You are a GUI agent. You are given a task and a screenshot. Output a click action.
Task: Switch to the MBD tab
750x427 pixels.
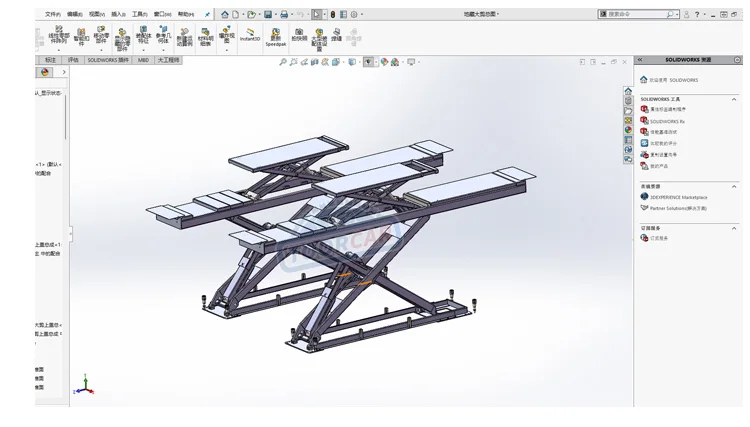[143, 60]
